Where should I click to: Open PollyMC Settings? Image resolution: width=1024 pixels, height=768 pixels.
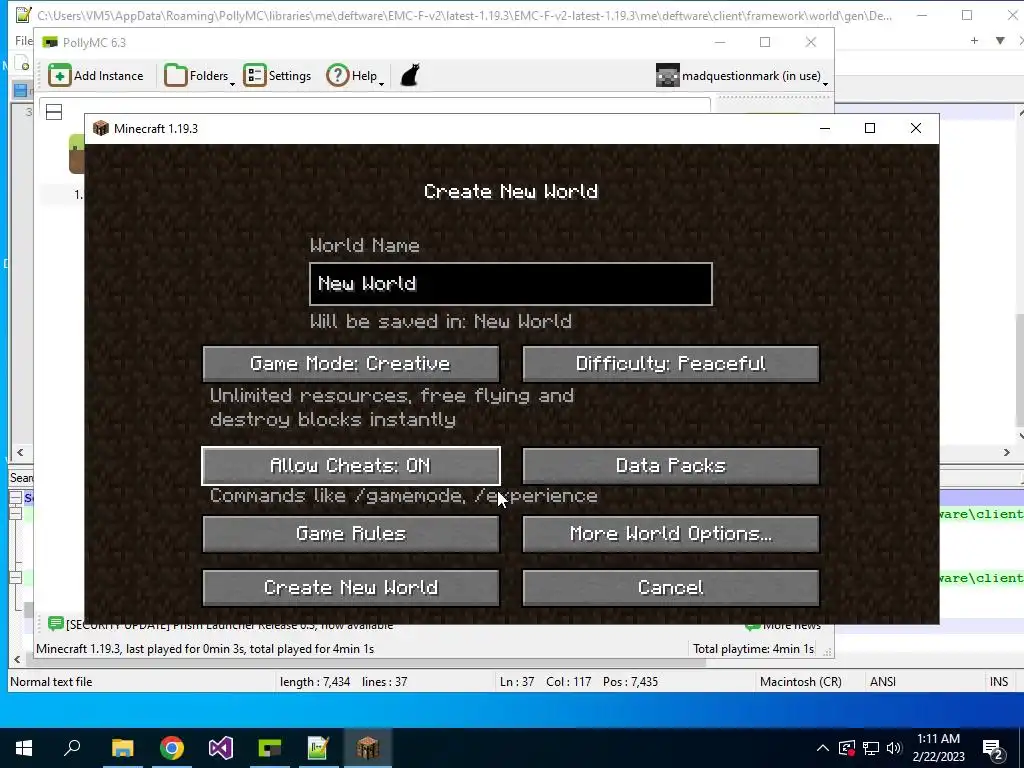coord(278,76)
